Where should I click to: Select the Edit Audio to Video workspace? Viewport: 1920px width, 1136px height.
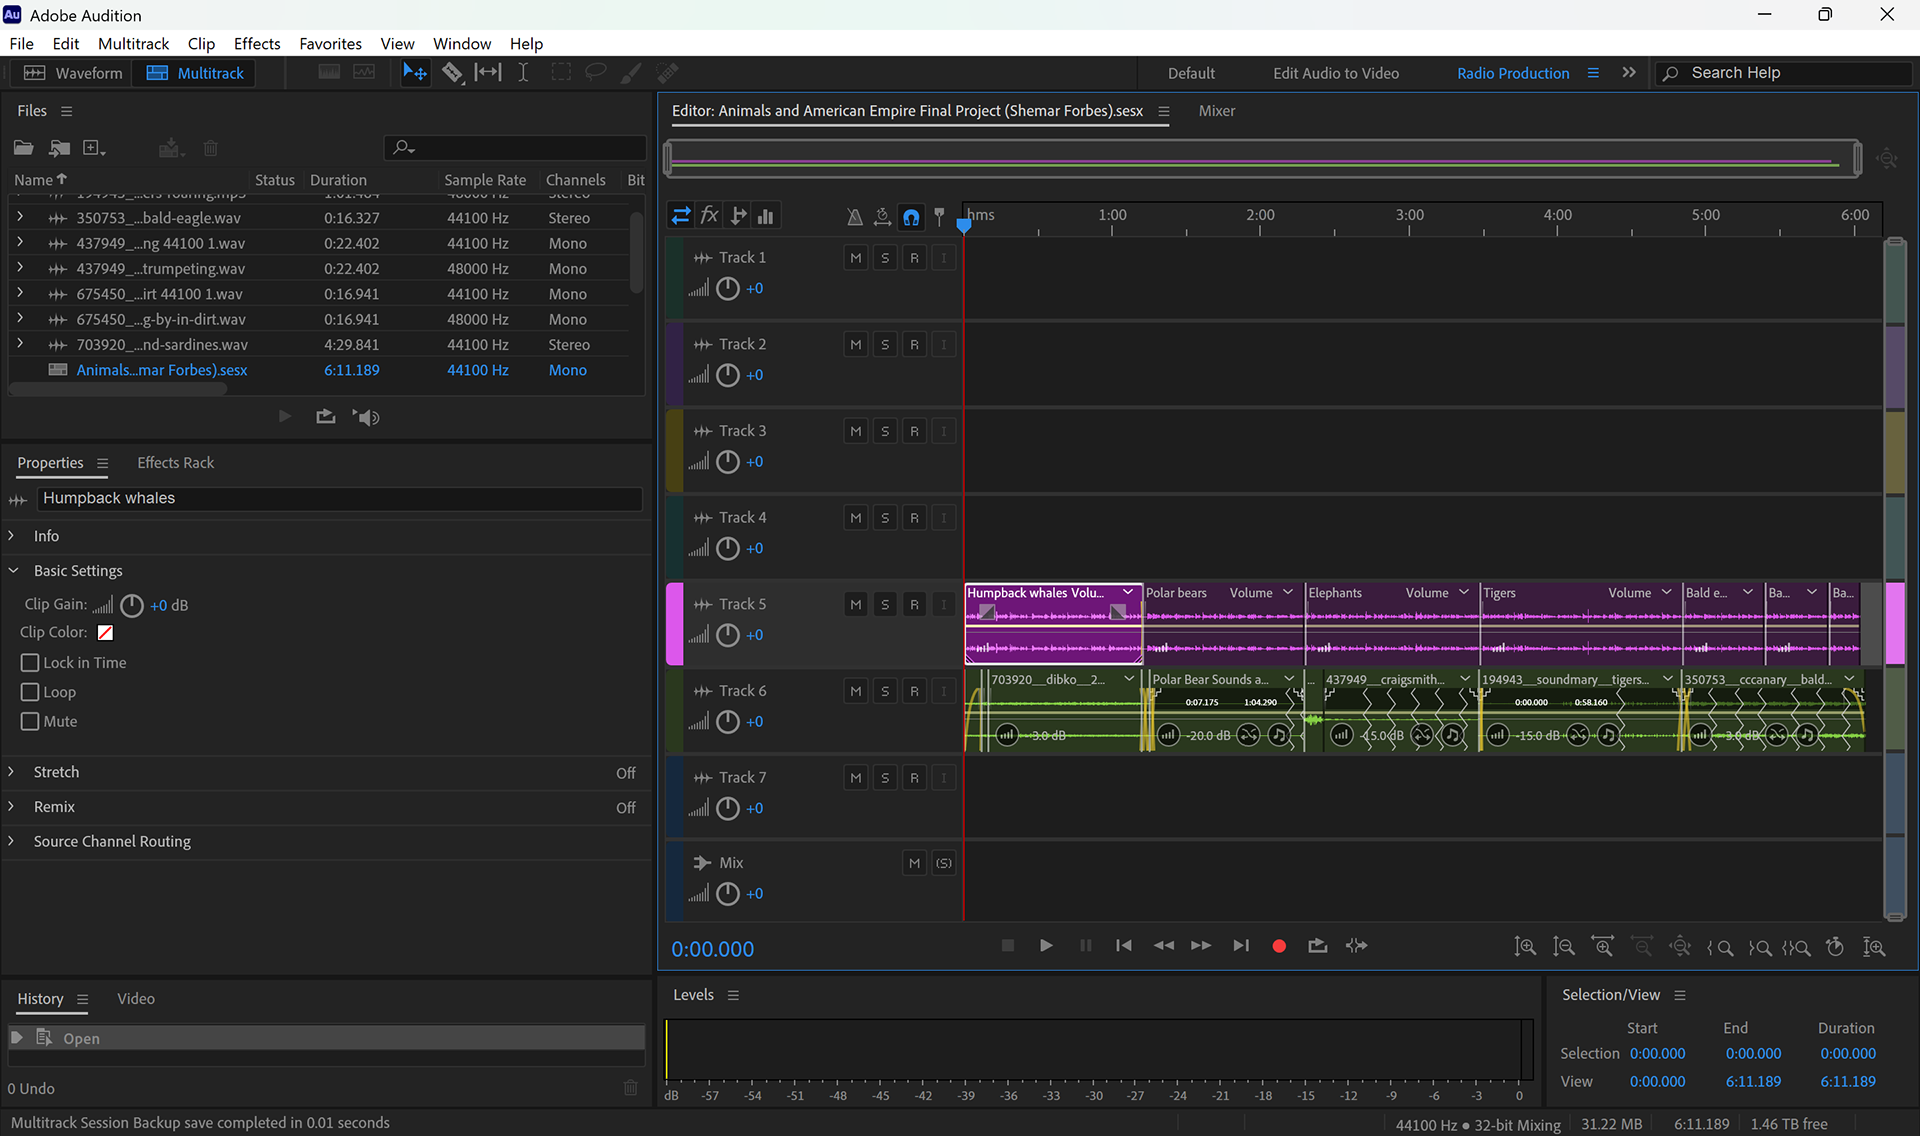[1335, 73]
